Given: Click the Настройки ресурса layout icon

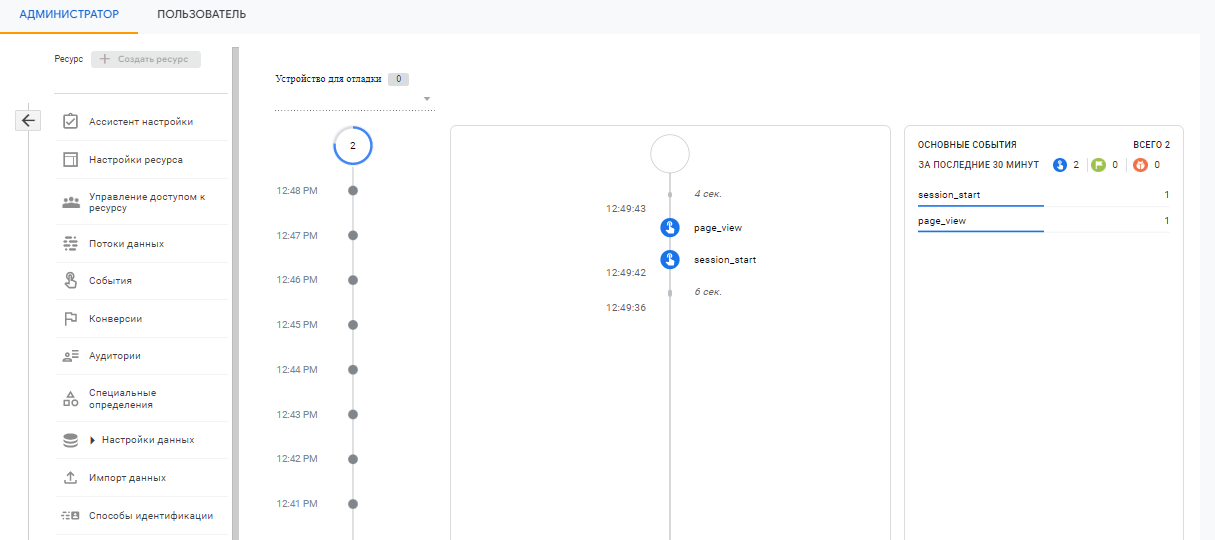Looking at the screenshot, I should coord(70,159).
